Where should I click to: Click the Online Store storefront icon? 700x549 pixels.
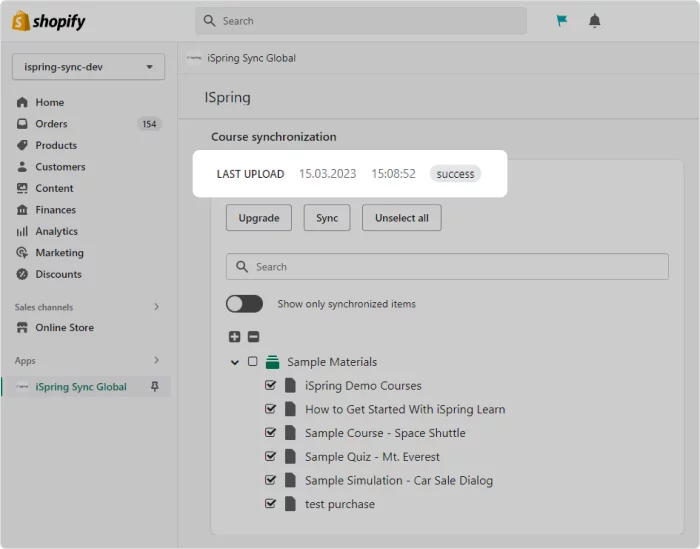[22, 328]
